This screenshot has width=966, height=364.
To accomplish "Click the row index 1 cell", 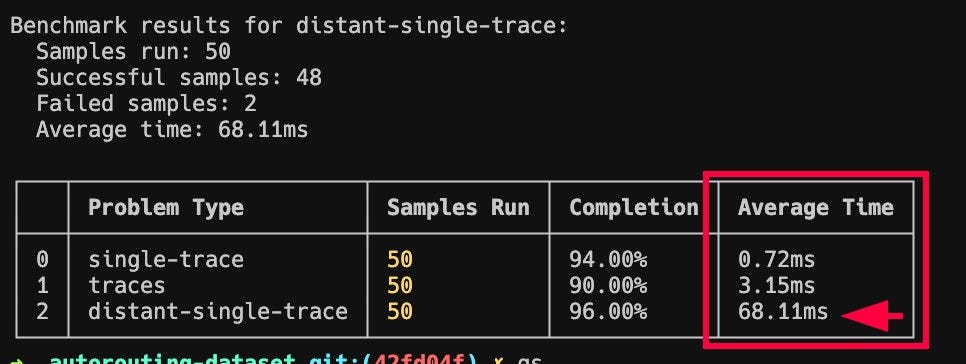I will (42, 286).
